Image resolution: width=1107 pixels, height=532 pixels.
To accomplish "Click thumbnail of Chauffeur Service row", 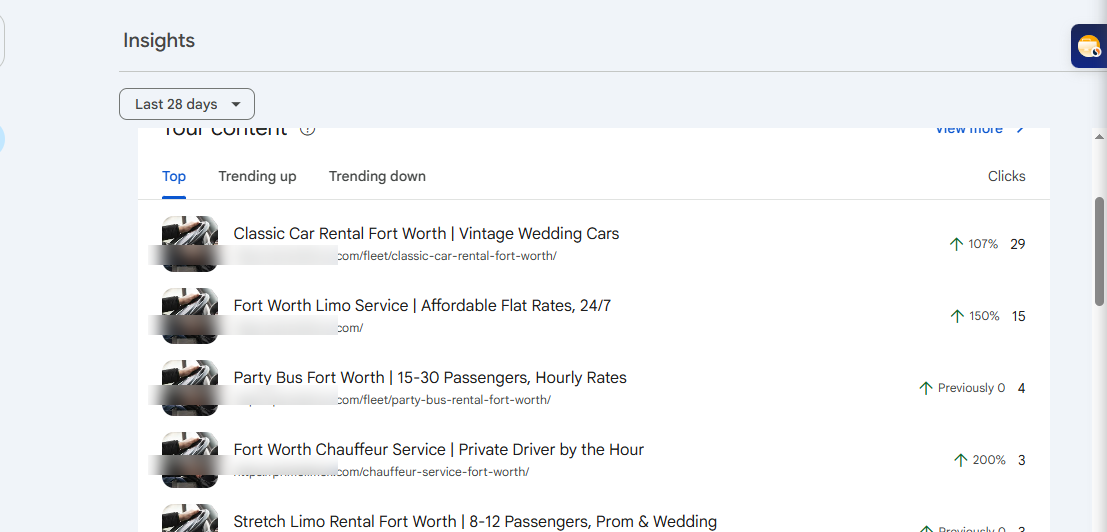I will 190,459.
